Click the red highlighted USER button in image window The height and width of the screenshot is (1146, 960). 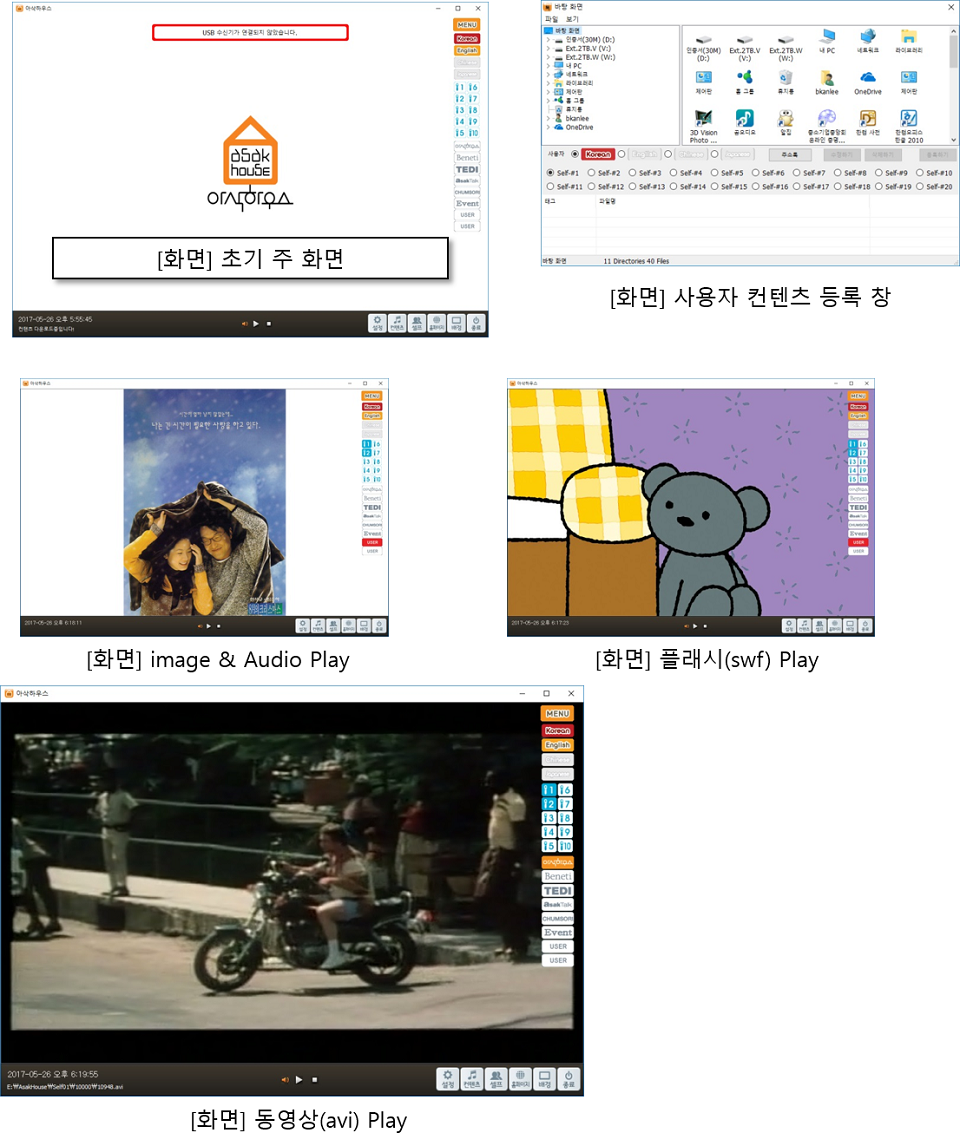[x=373, y=542]
